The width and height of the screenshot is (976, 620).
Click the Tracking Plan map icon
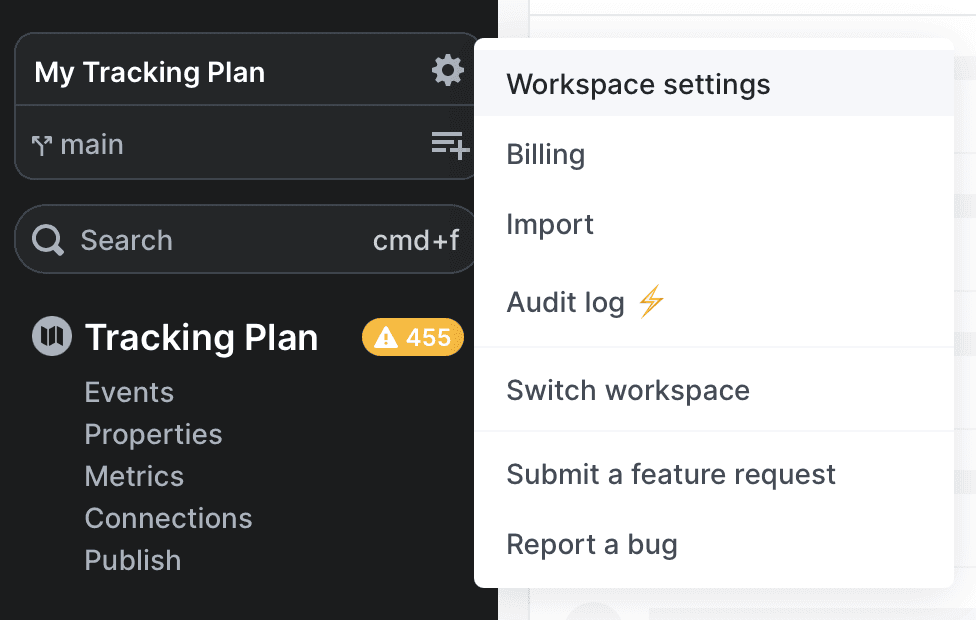click(50, 336)
